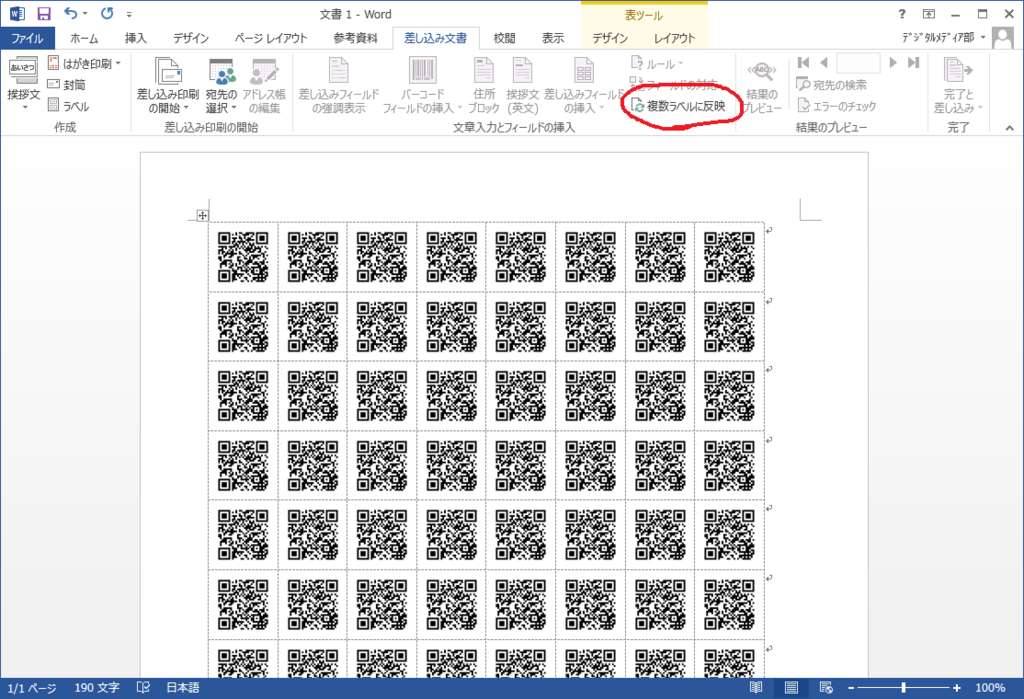Open word count from 190 文字
The width and height of the screenshot is (1024, 699).
pyautogui.click(x=97, y=688)
